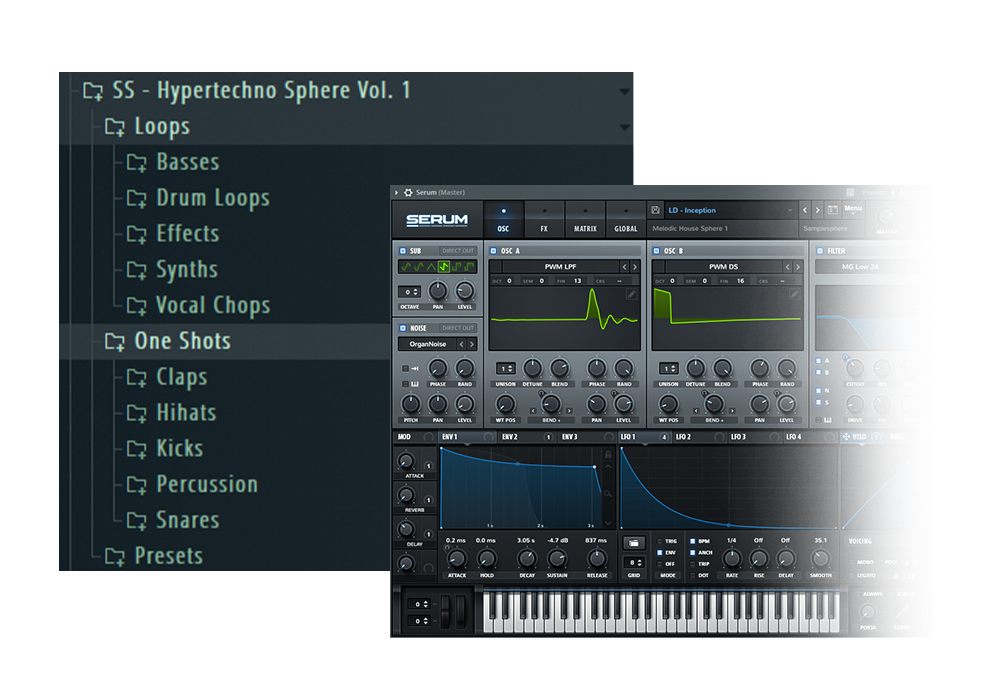Click the save preset floppy disk icon
The width and height of the screenshot is (1000, 676).
655,211
